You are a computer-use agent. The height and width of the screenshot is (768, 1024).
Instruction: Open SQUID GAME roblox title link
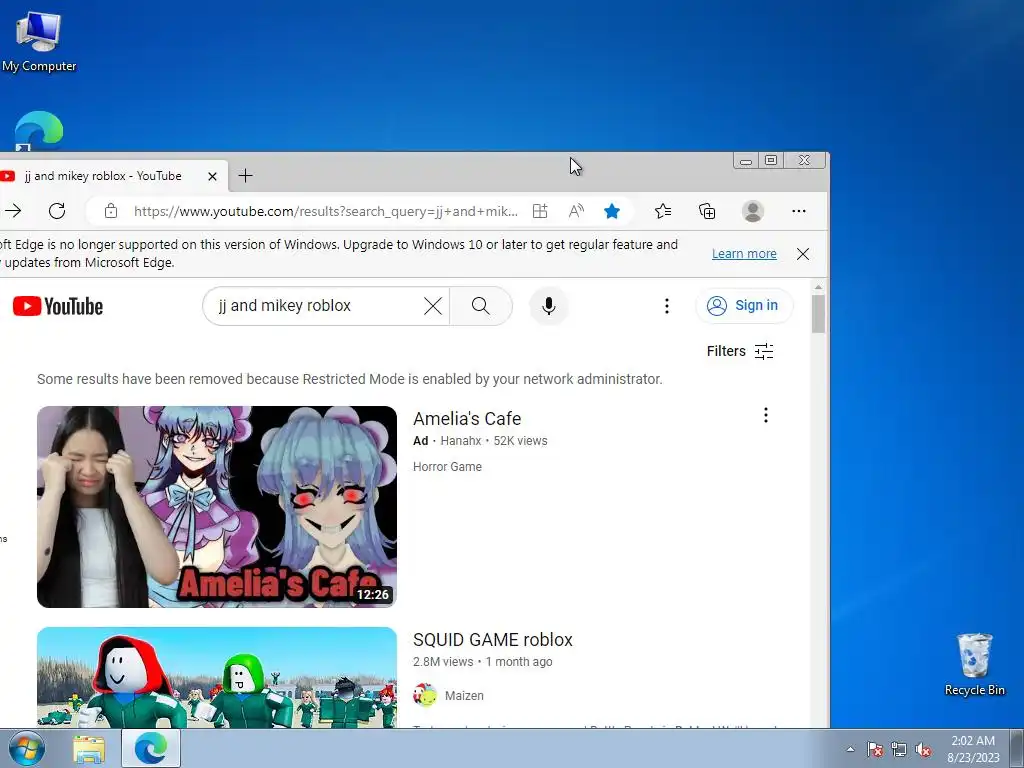492,640
